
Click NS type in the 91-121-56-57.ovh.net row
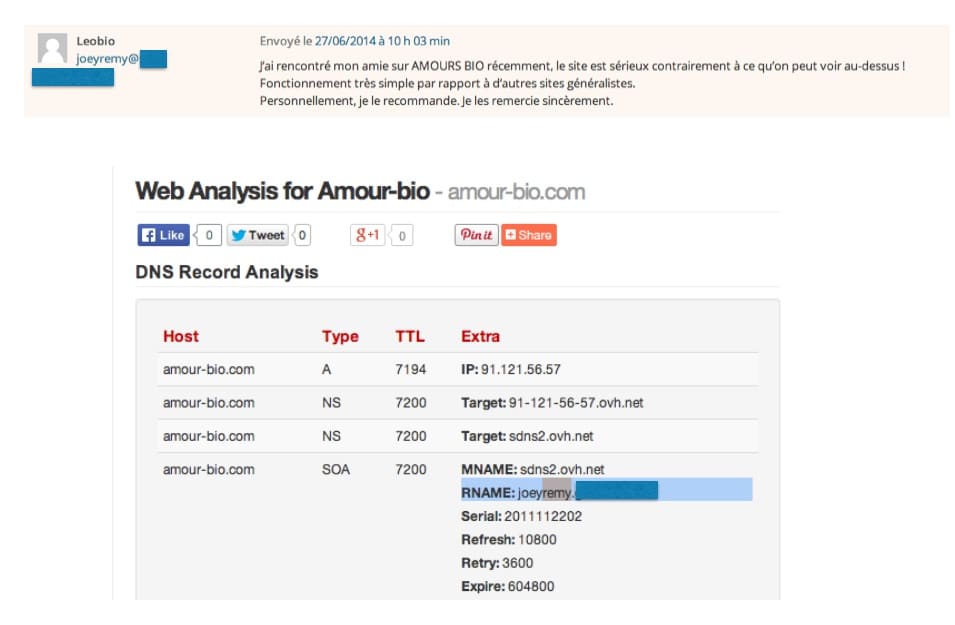coord(331,403)
